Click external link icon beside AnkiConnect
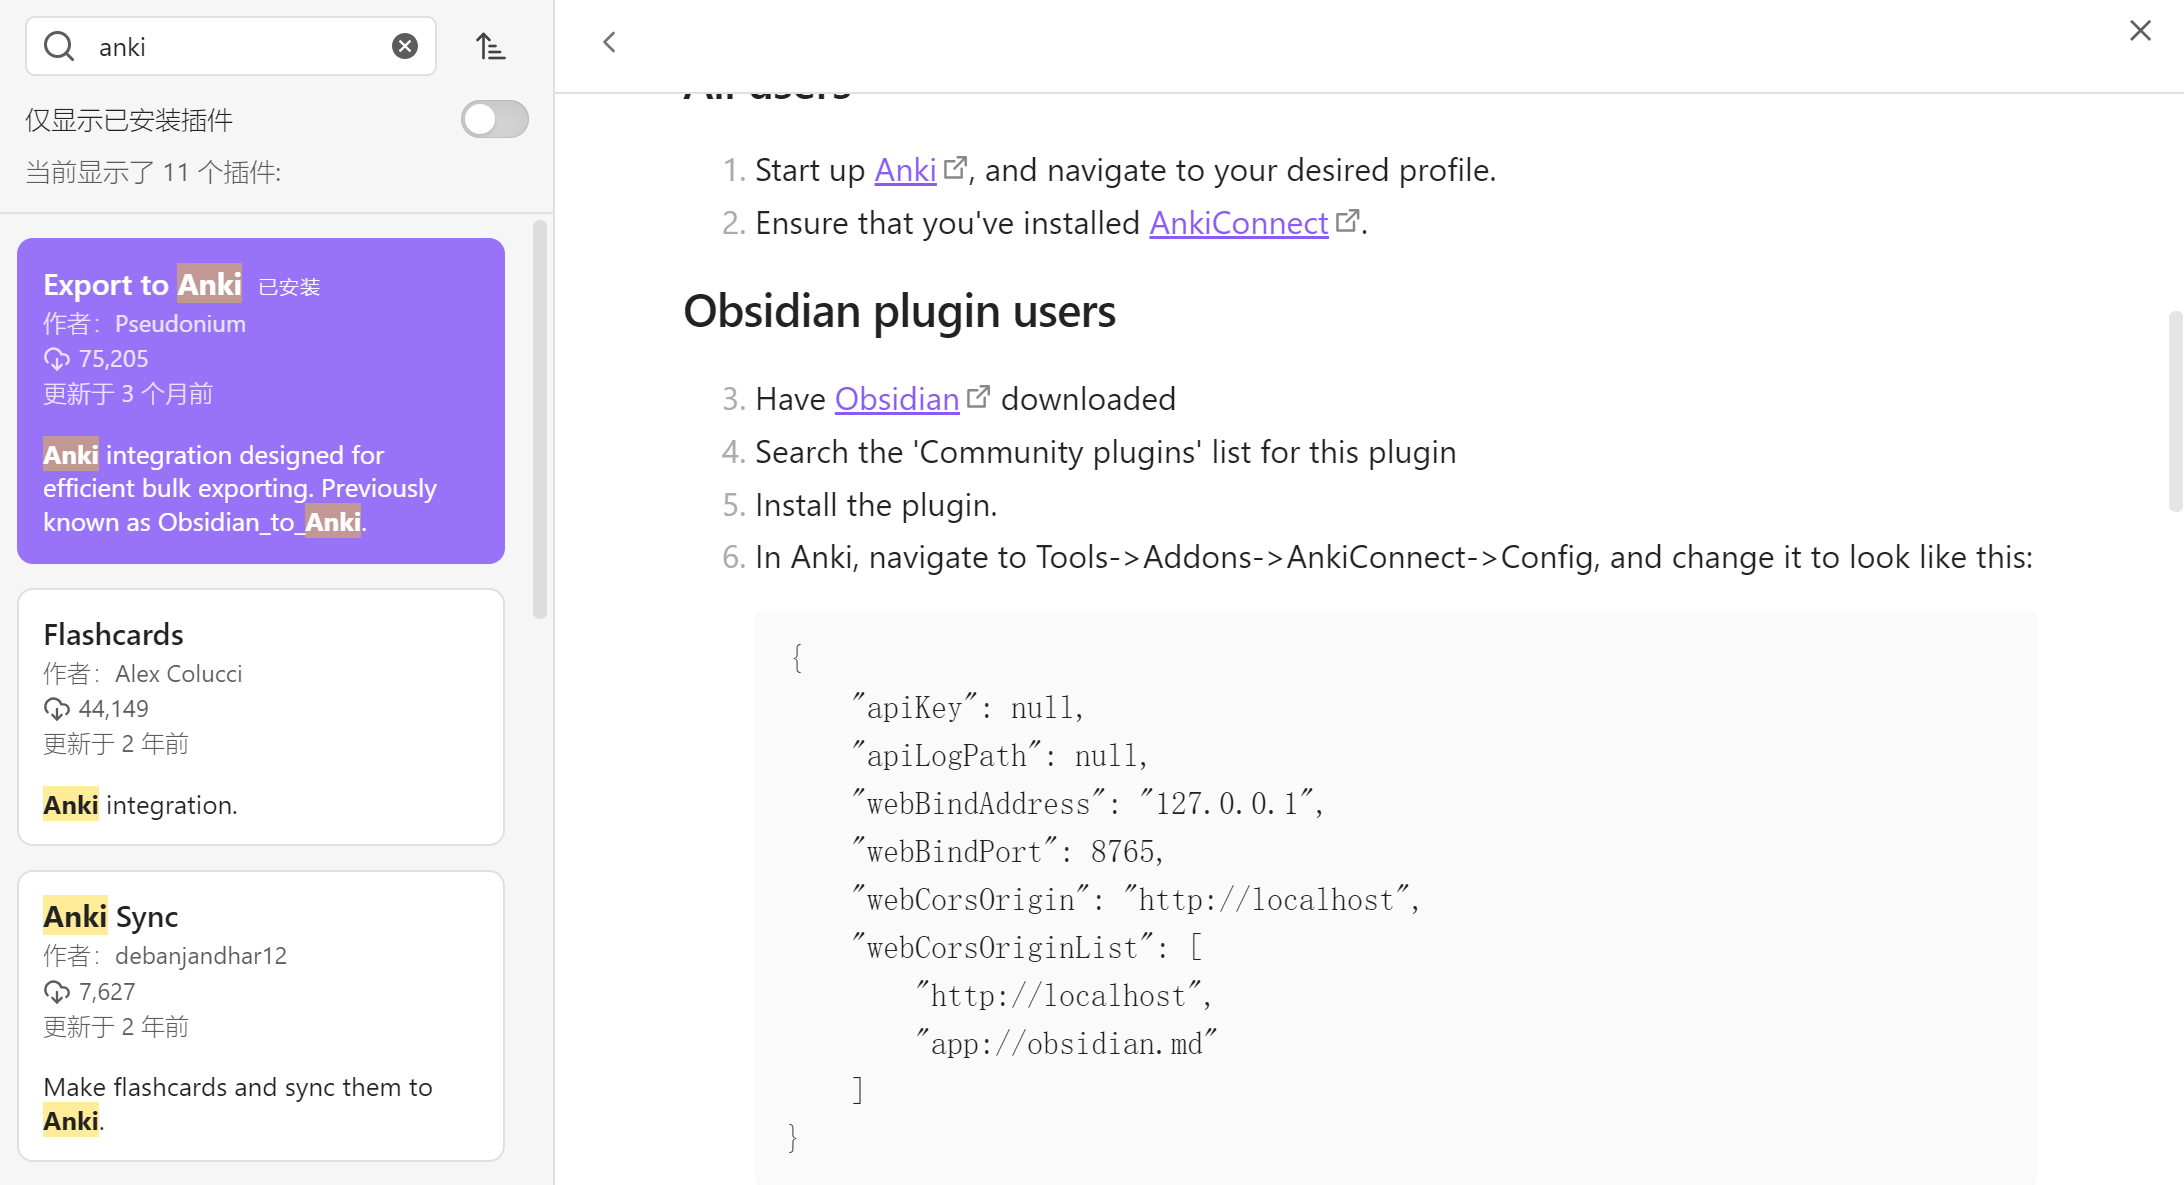This screenshot has width=2184, height=1185. [1347, 220]
